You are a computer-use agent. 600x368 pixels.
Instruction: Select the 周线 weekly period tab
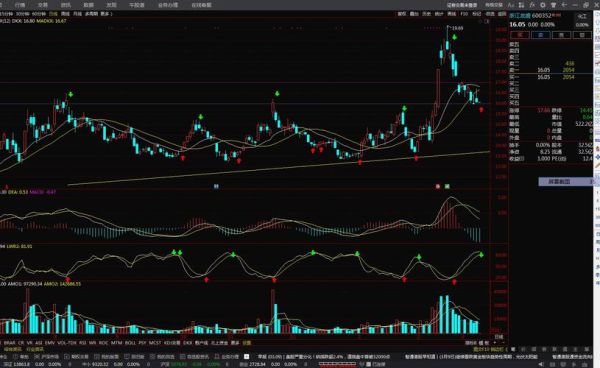(x=65, y=14)
